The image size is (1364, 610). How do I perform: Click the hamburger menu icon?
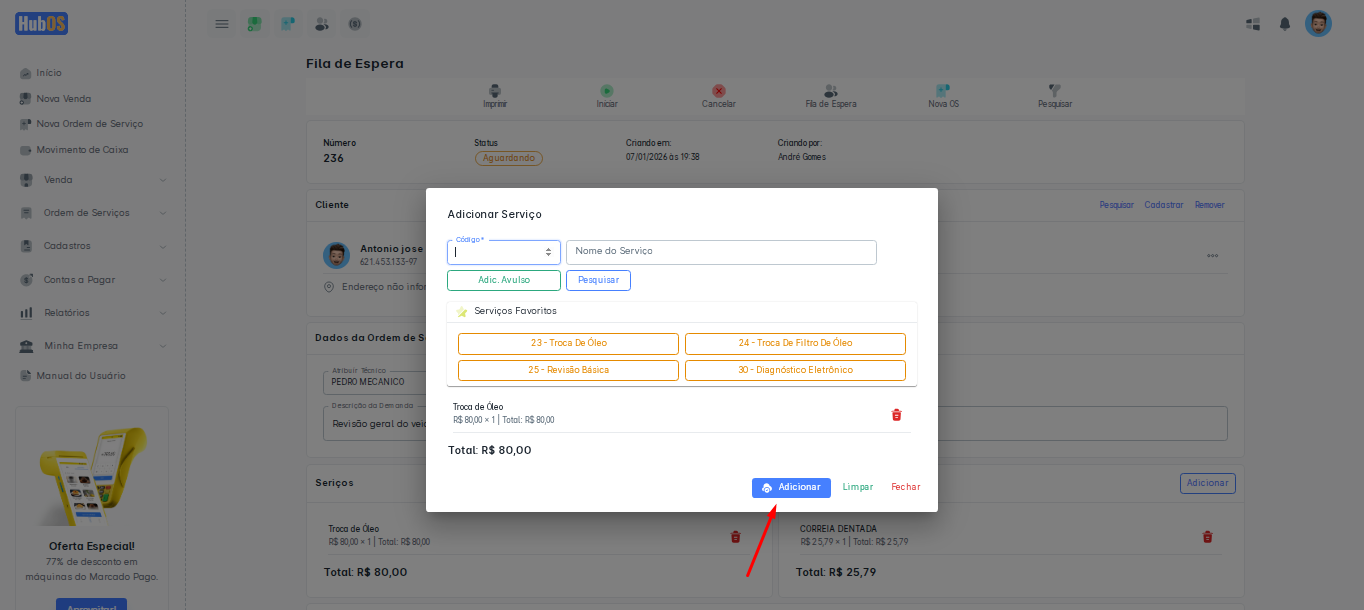point(222,24)
